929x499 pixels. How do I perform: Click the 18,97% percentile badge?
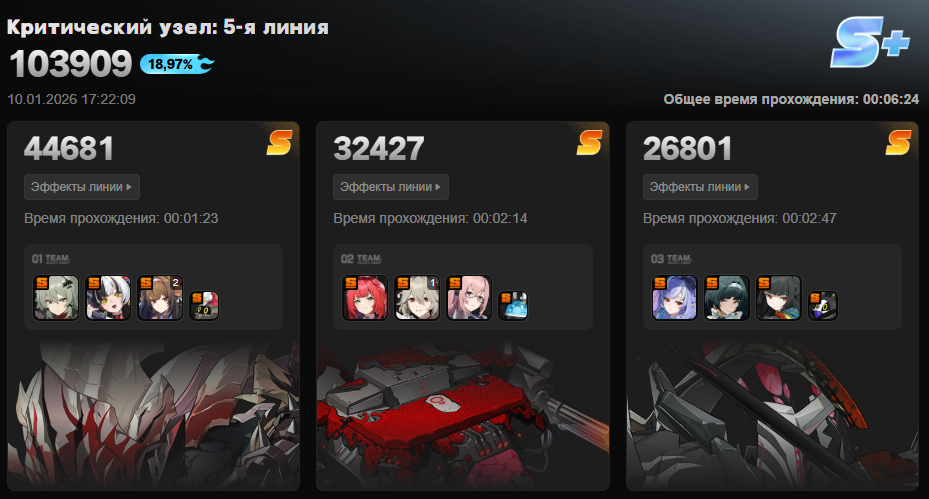pos(177,64)
